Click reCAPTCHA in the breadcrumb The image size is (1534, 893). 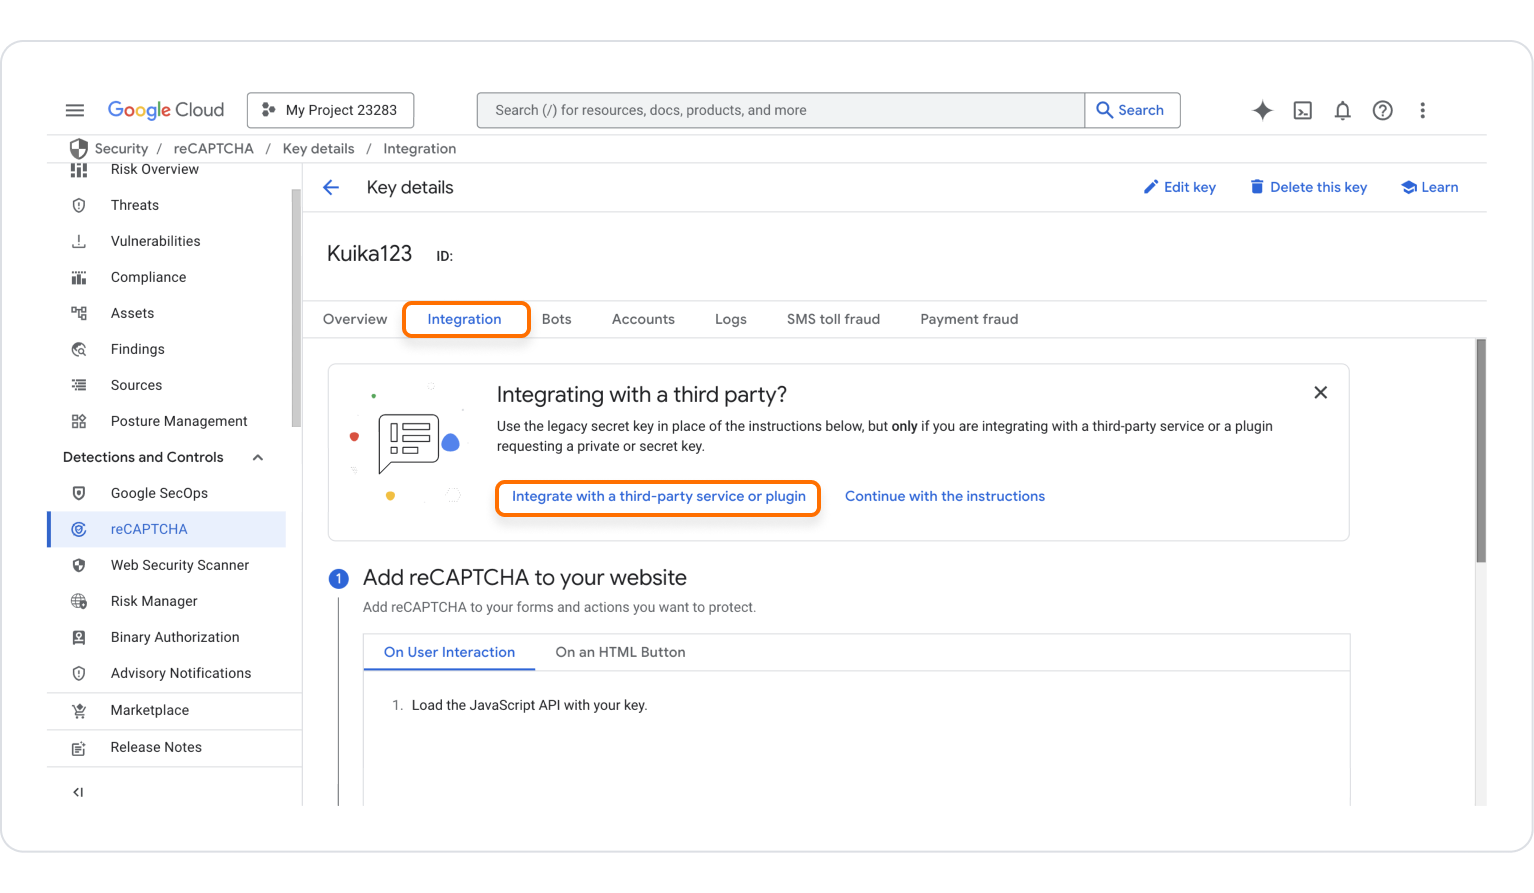213,148
